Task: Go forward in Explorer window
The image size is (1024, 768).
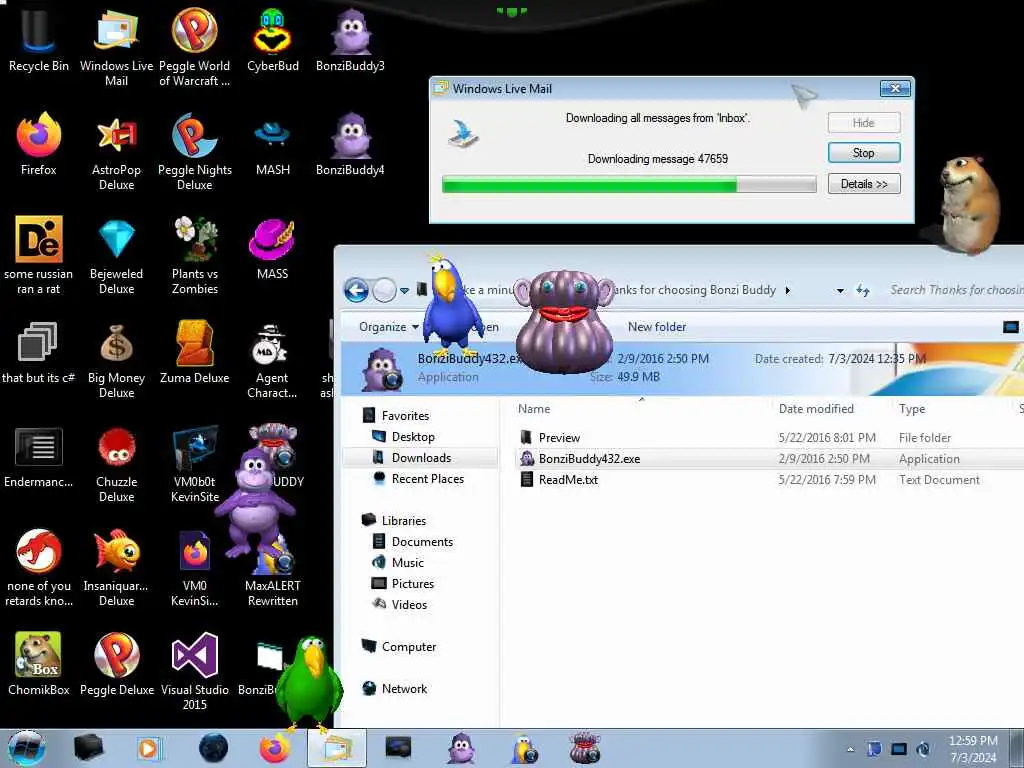Action: click(x=385, y=290)
